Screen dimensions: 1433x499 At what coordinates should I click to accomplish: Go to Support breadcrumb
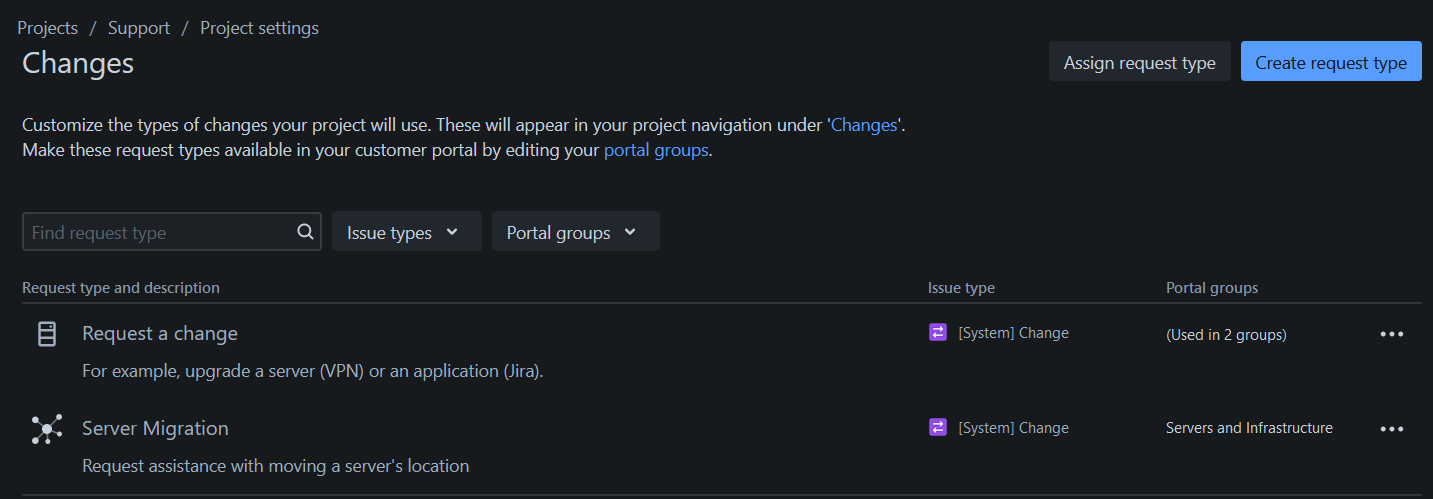(x=139, y=28)
